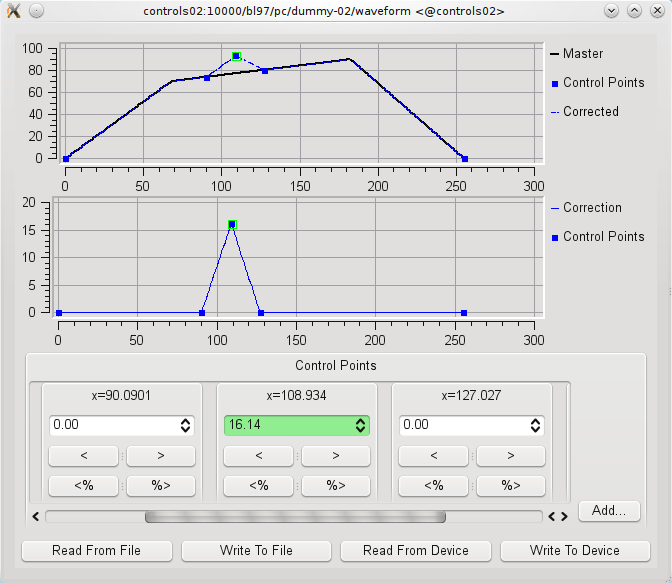Click the Master legend entry
The image size is (672, 583).
click(x=583, y=54)
